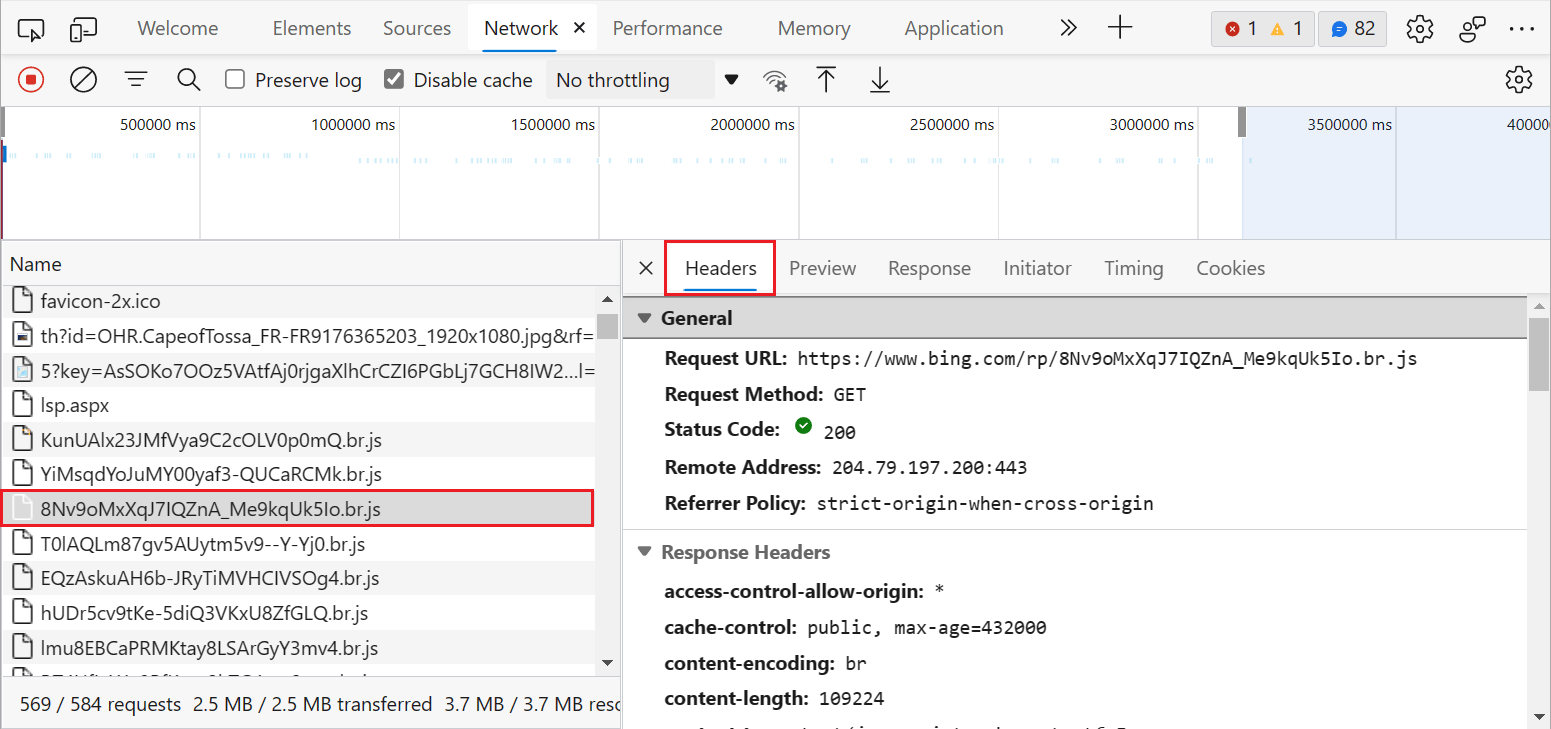Import a HAR file
The image size is (1551, 729).
click(x=826, y=80)
